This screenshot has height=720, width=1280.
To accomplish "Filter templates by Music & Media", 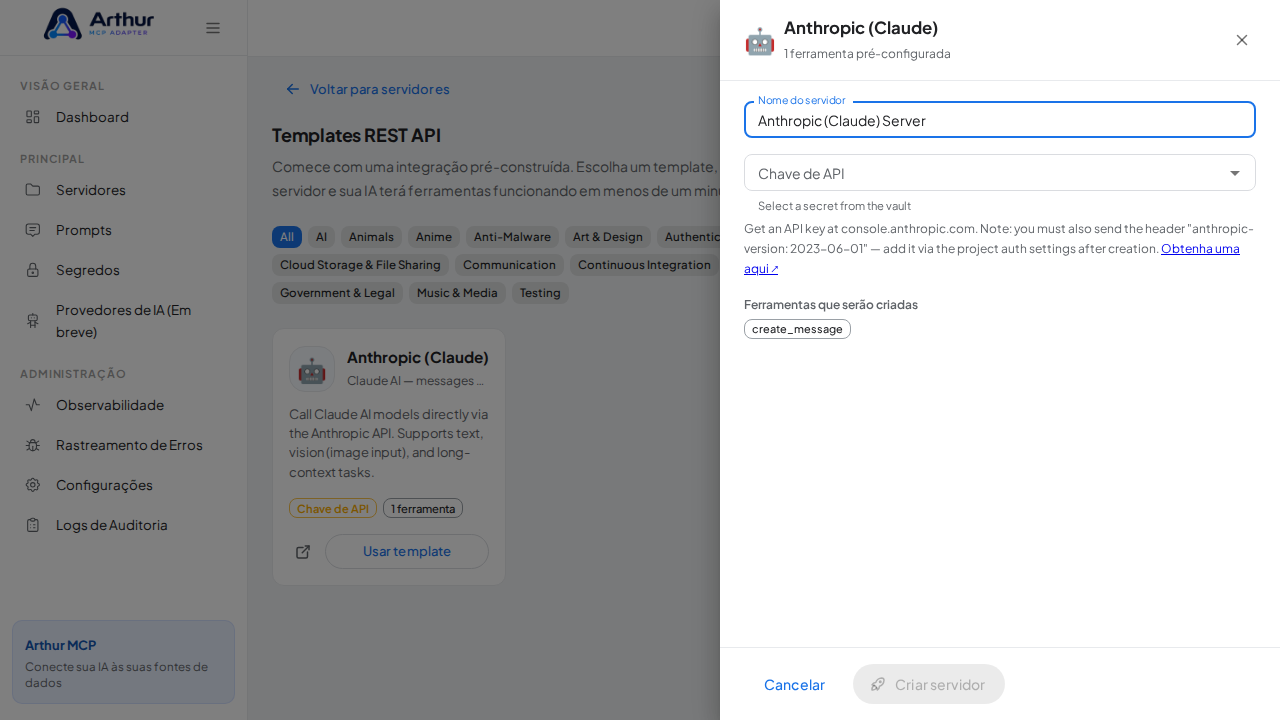I will [457, 293].
